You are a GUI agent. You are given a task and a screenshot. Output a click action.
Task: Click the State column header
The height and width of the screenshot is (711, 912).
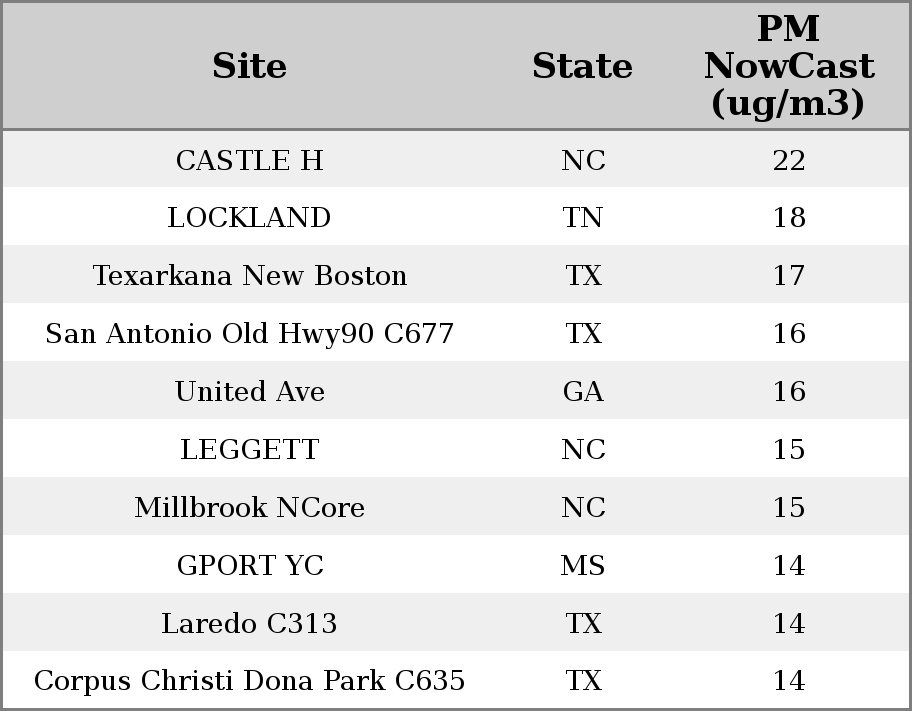(582, 66)
